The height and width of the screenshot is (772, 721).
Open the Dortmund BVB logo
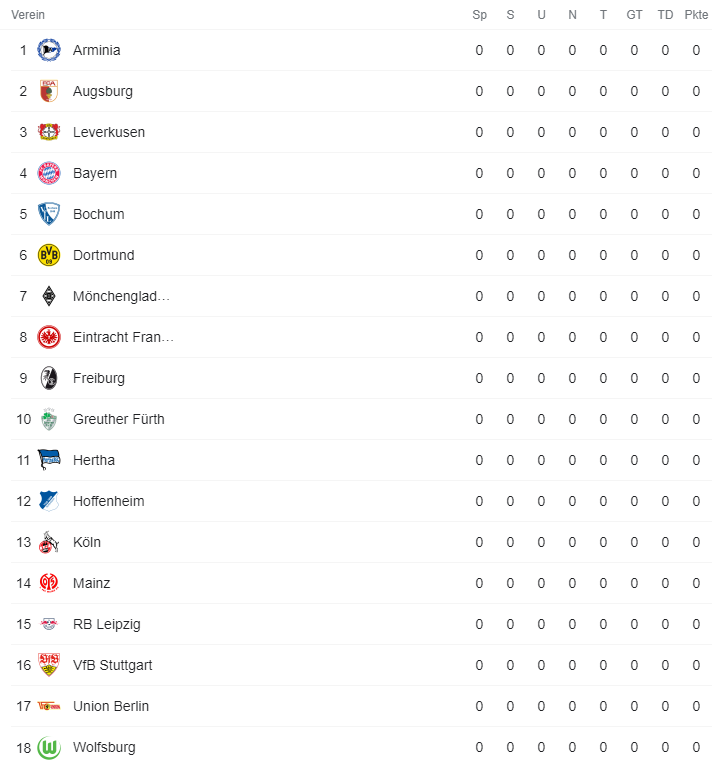coord(48,255)
